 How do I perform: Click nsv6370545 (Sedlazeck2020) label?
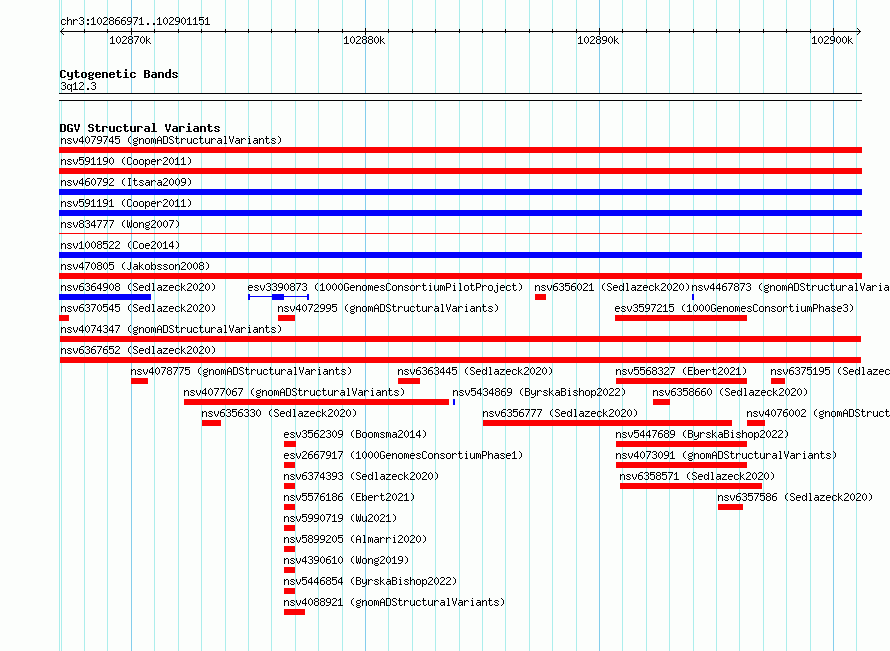pos(138,308)
